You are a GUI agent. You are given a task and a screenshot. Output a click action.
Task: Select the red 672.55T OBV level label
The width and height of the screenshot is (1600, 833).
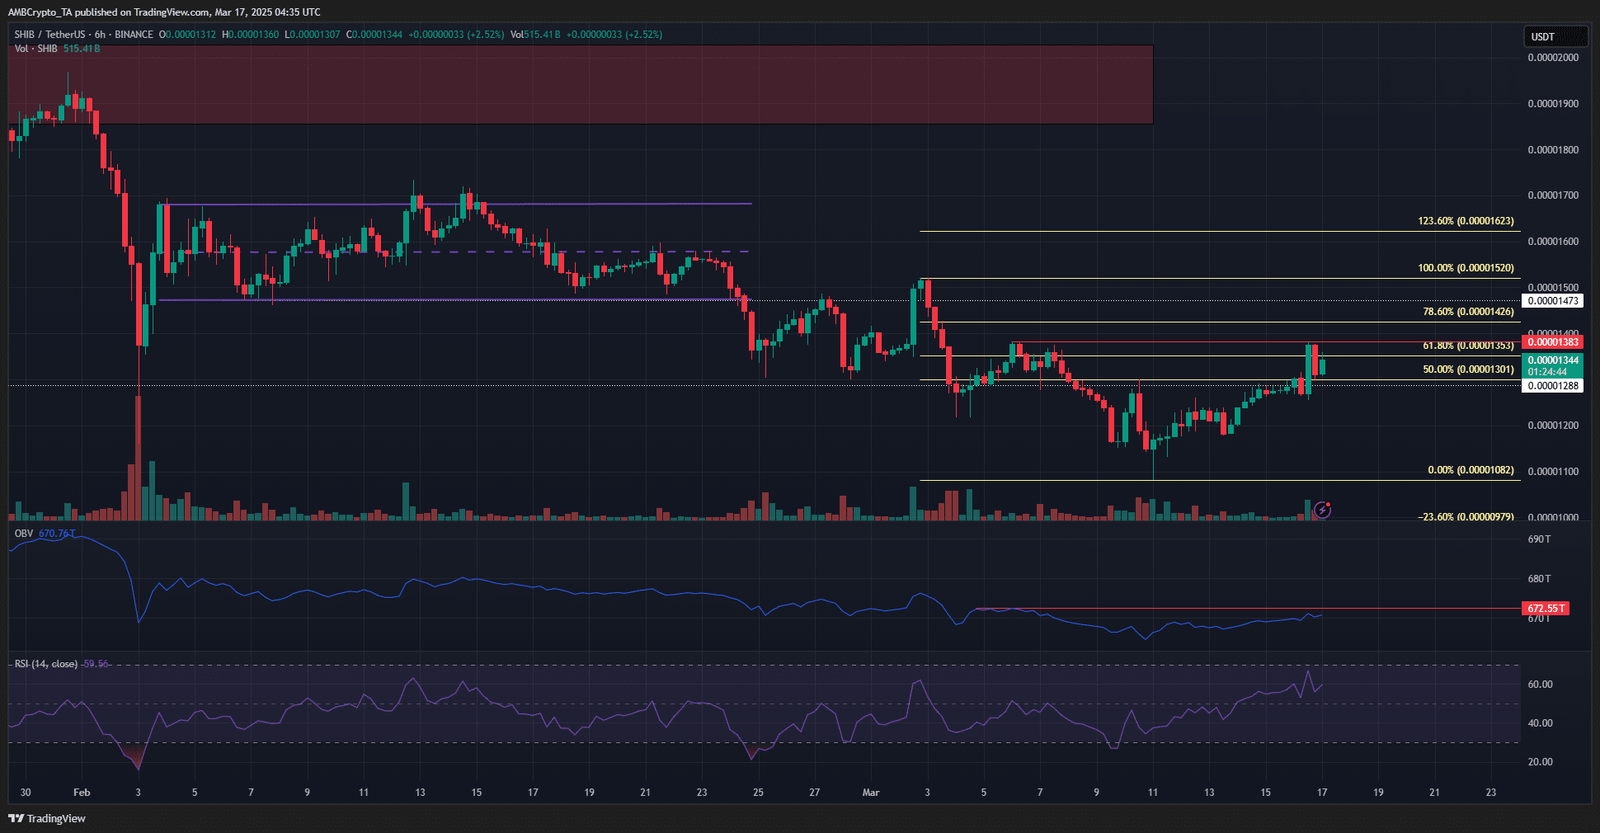click(x=1545, y=608)
